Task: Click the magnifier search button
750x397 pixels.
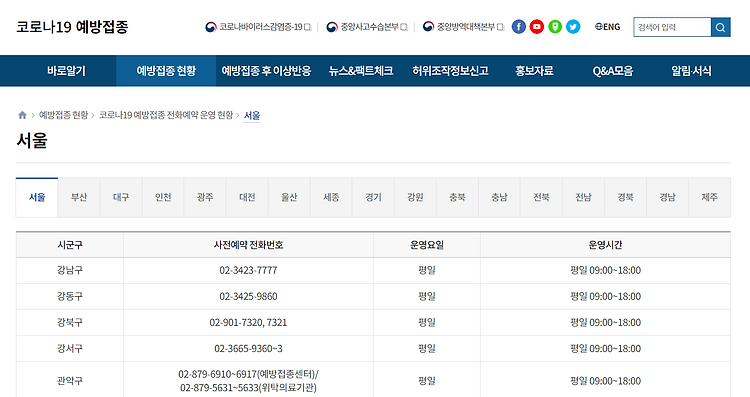Action: click(720, 27)
